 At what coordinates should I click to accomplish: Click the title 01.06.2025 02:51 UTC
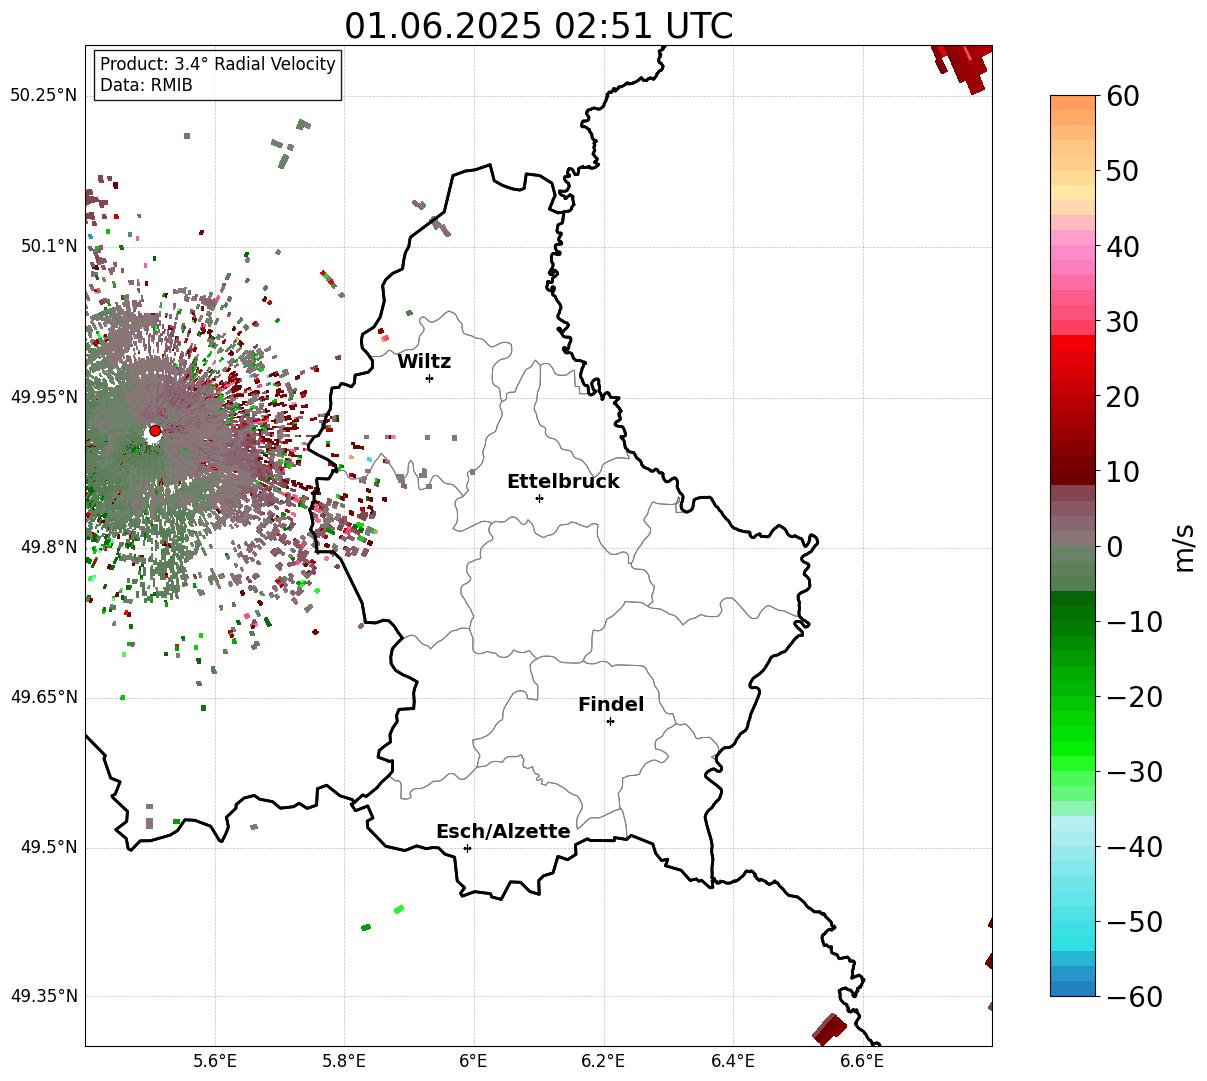click(x=538, y=26)
